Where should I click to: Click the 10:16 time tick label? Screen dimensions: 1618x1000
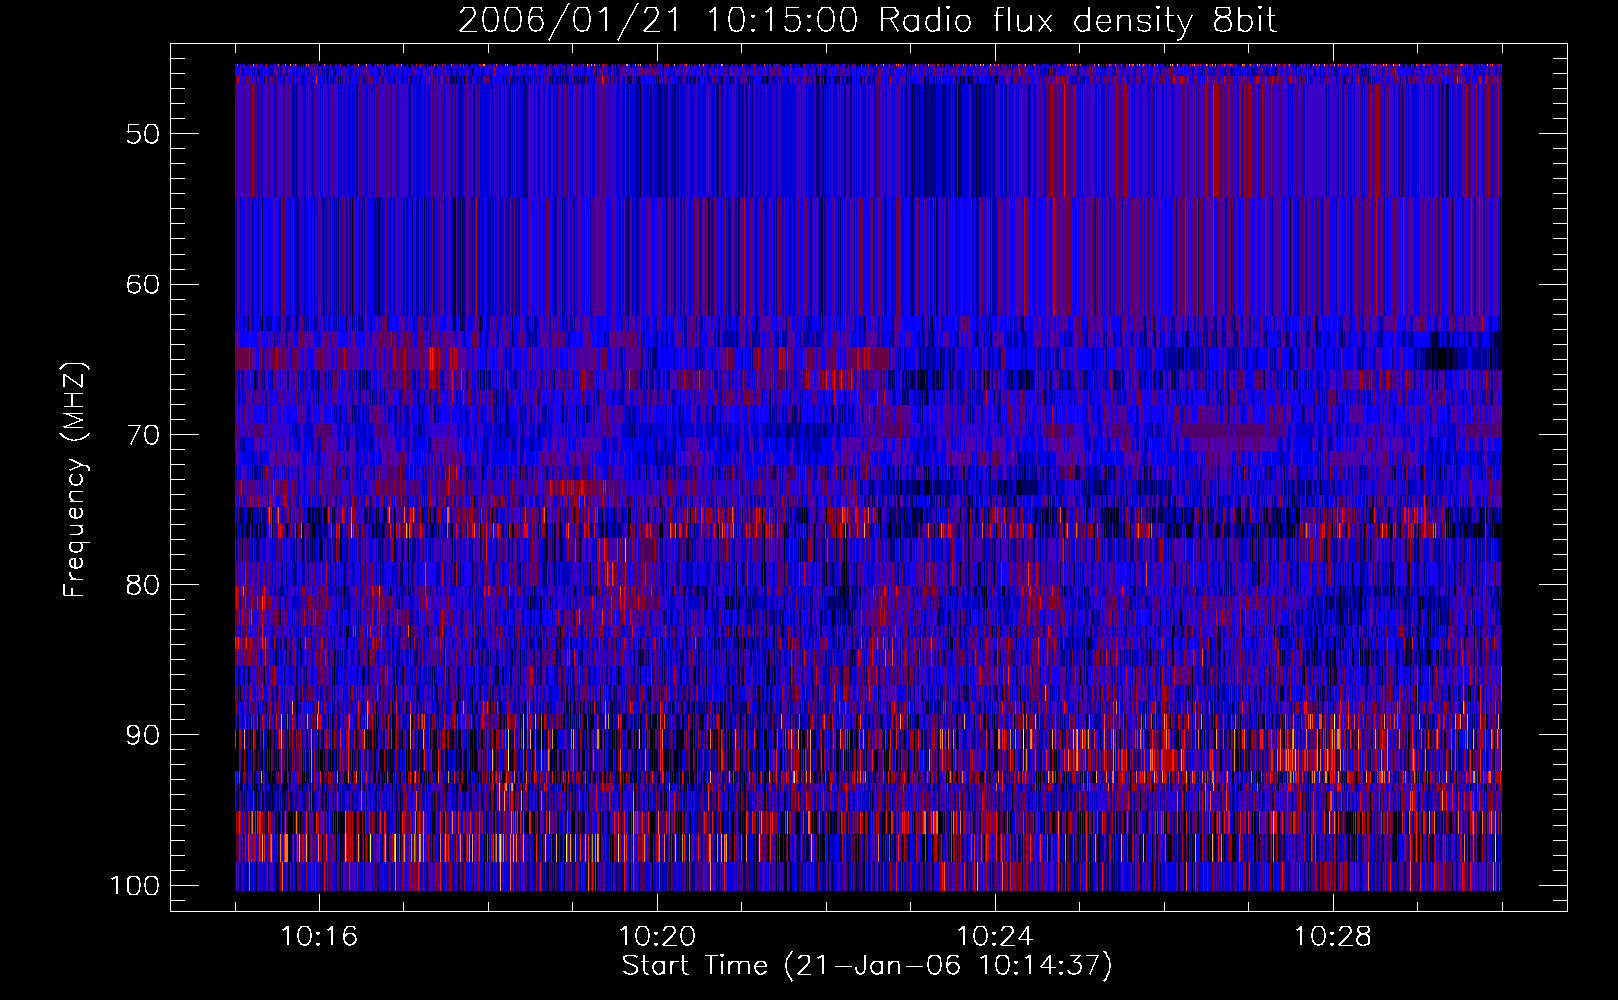pos(319,937)
